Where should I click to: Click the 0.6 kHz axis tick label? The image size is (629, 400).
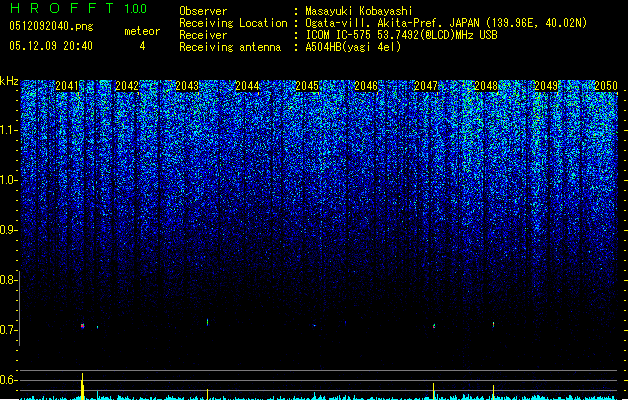click(9, 380)
